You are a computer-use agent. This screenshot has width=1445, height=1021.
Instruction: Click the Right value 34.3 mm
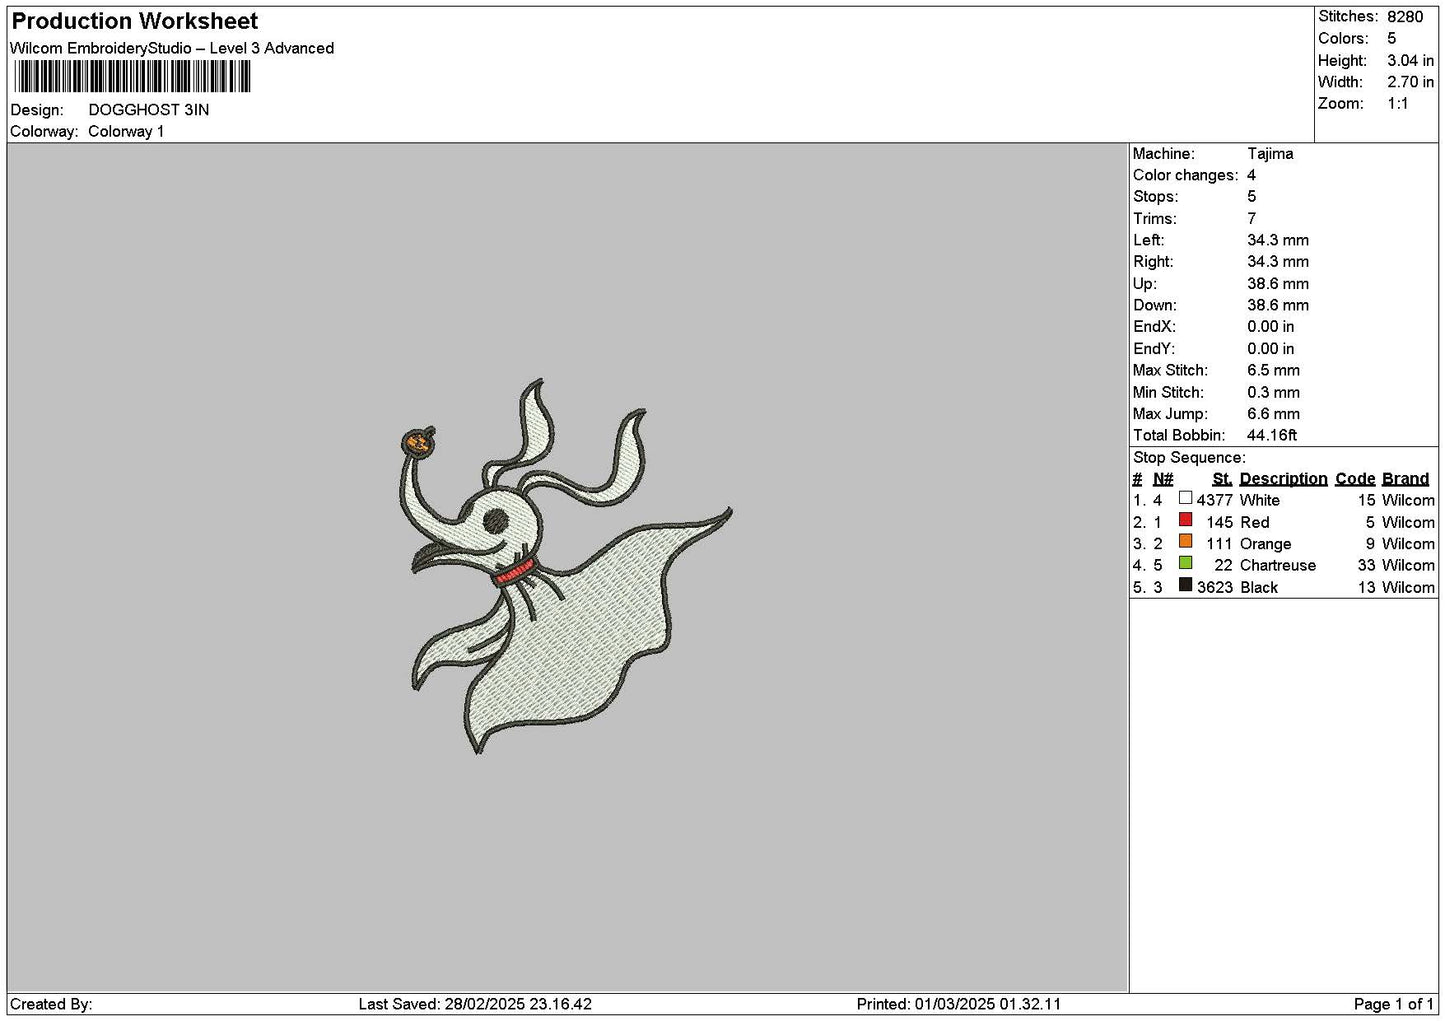point(1278,262)
